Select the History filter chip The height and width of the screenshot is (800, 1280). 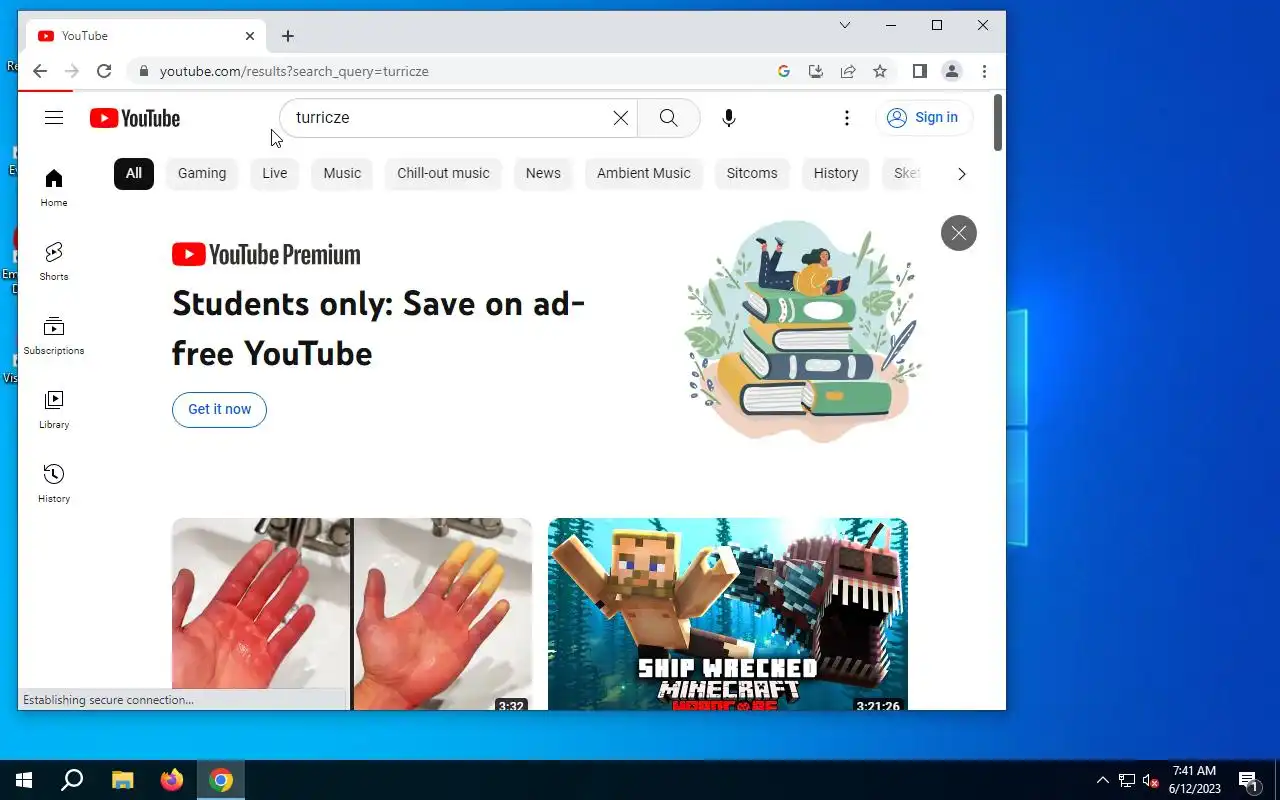click(836, 173)
